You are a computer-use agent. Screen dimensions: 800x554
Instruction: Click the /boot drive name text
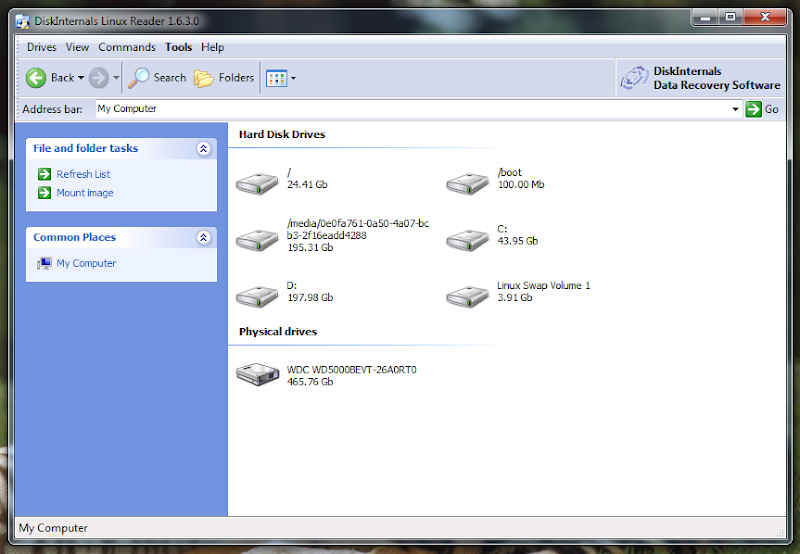510,172
